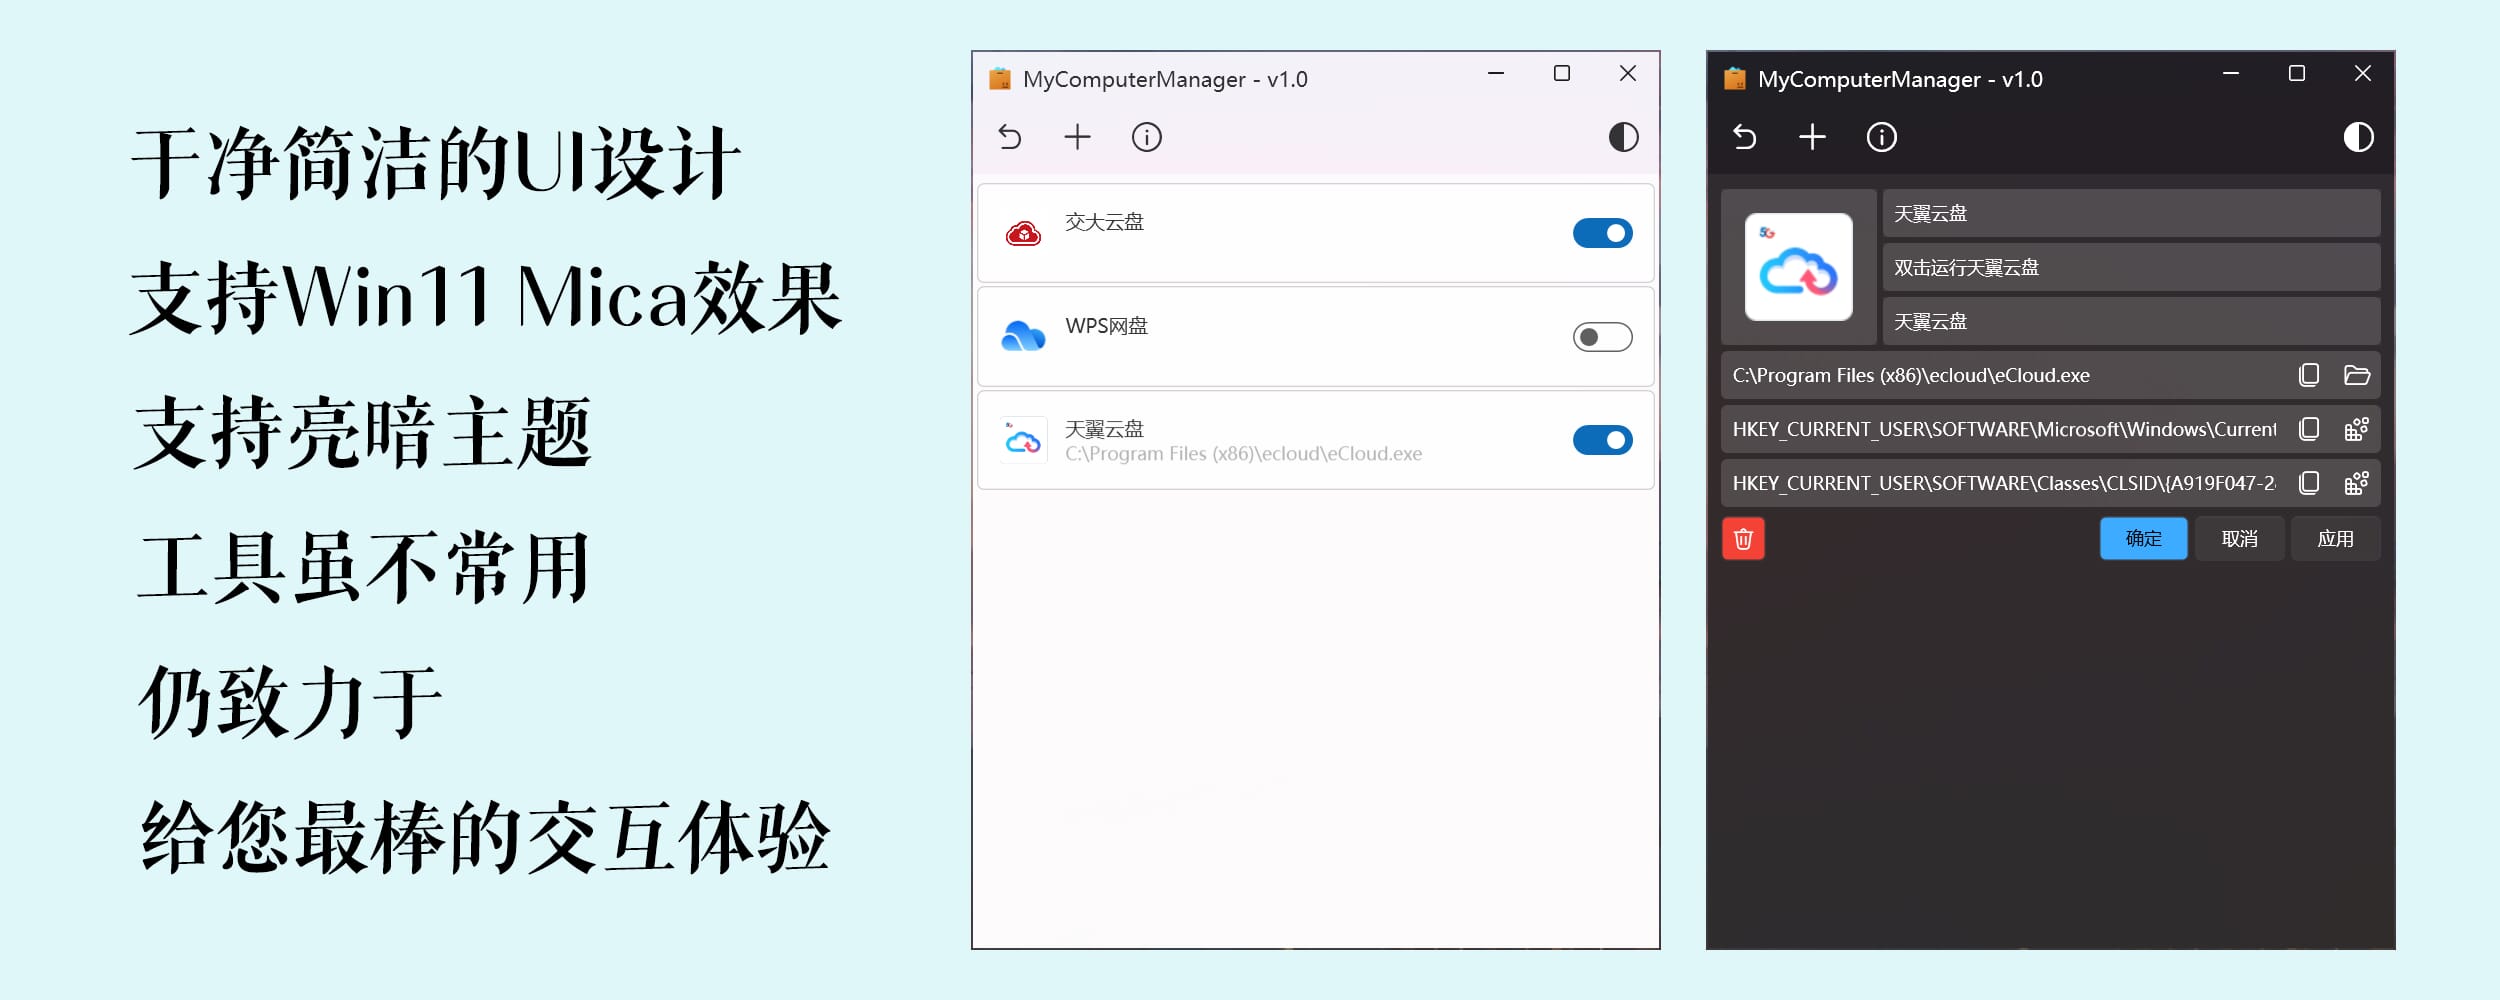Copy the Classes\CLSID registry path

pos(2309,483)
